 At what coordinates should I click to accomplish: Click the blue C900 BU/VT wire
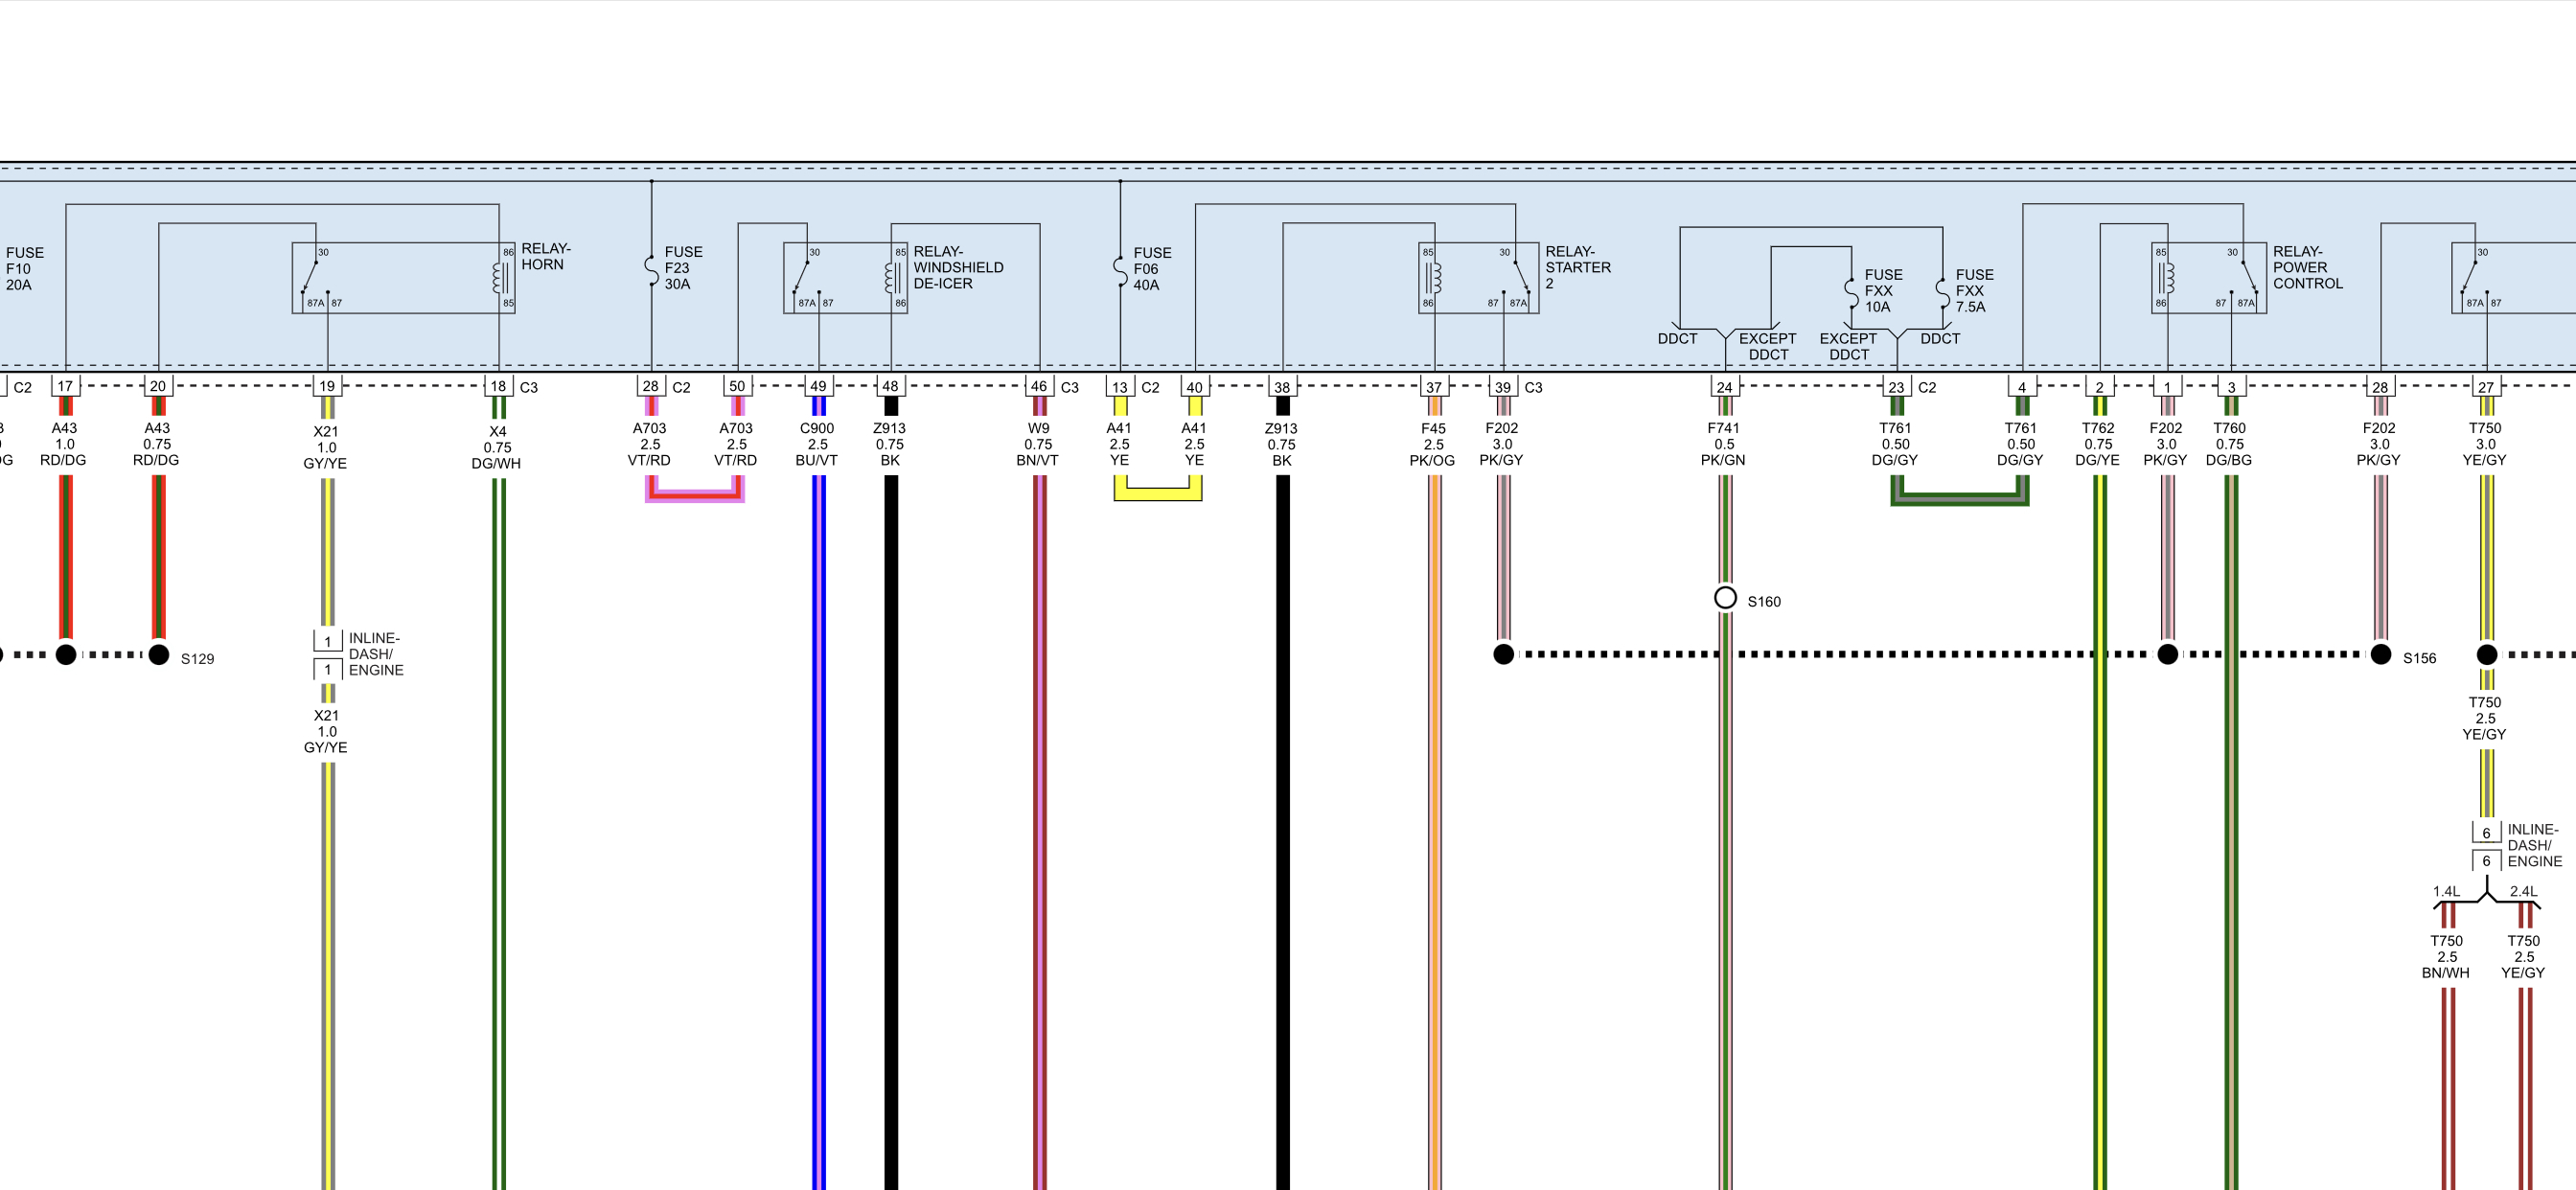(x=818, y=800)
